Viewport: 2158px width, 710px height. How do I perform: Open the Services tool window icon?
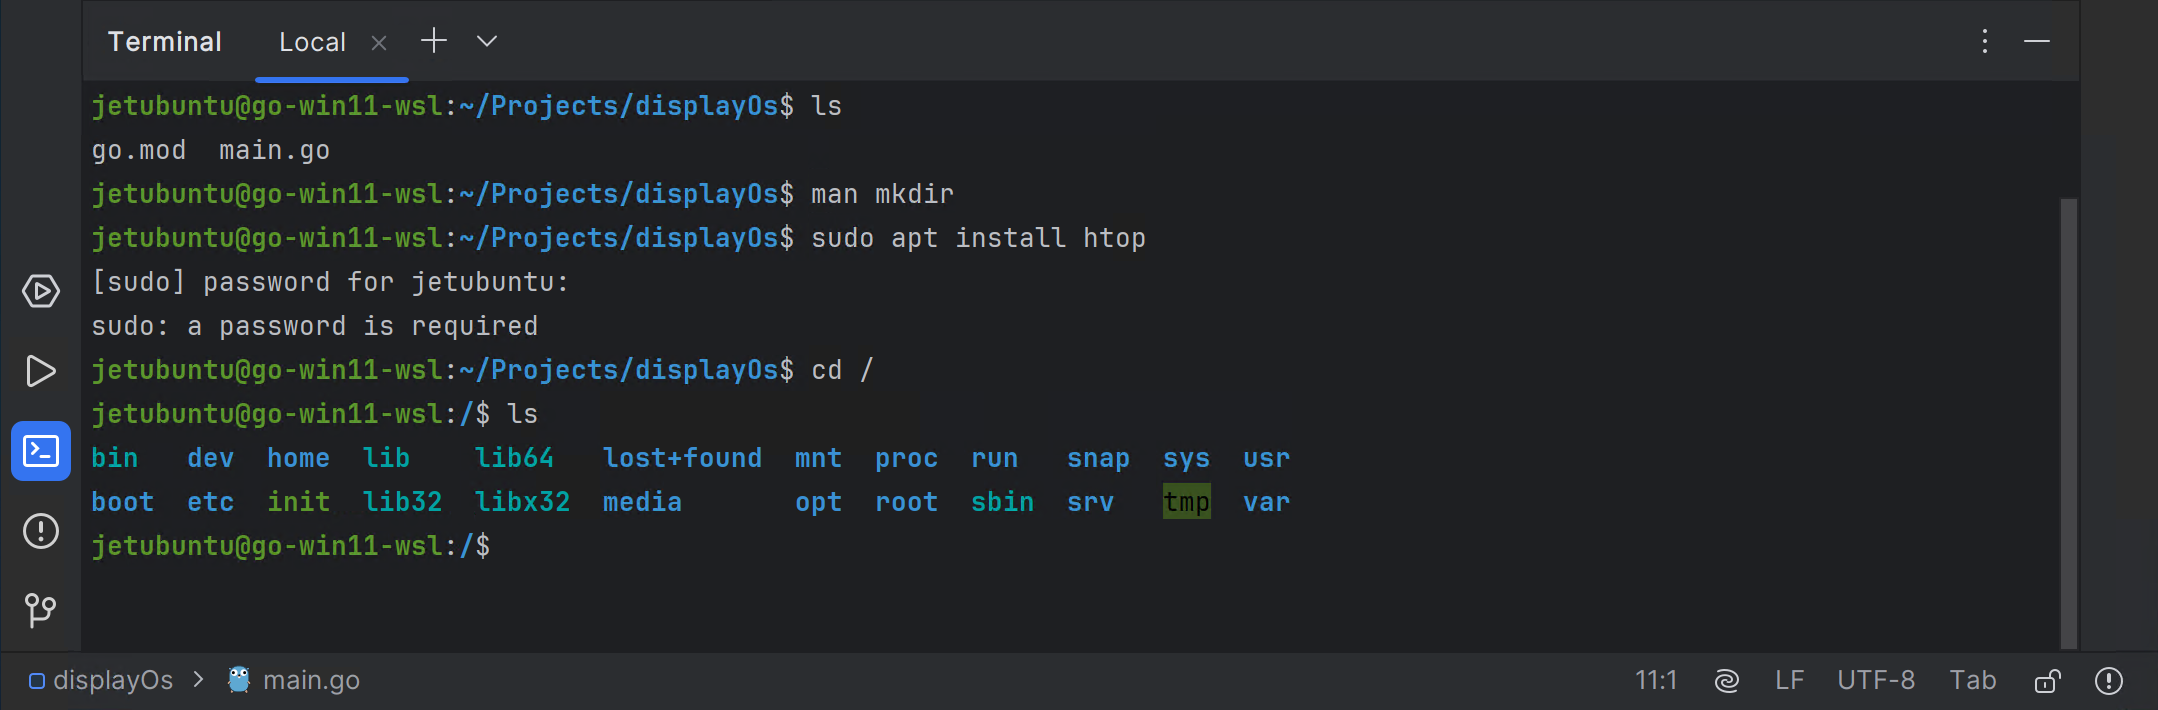[x=41, y=291]
